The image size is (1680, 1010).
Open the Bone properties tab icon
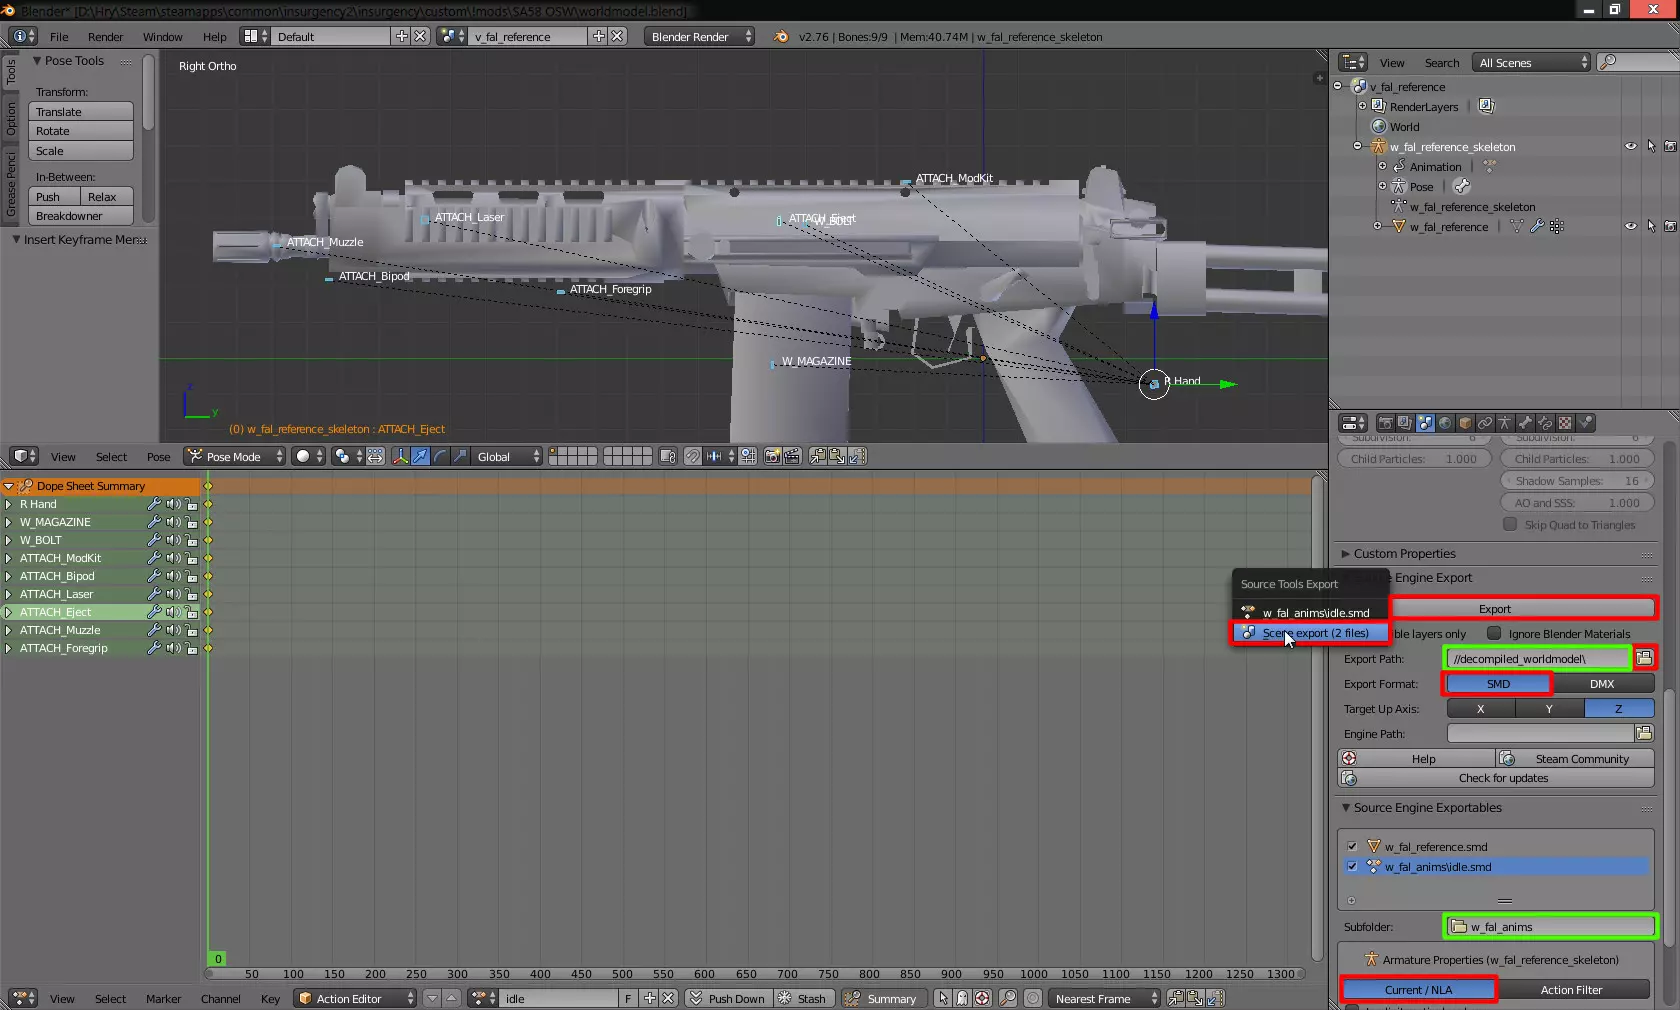click(x=1525, y=423)
